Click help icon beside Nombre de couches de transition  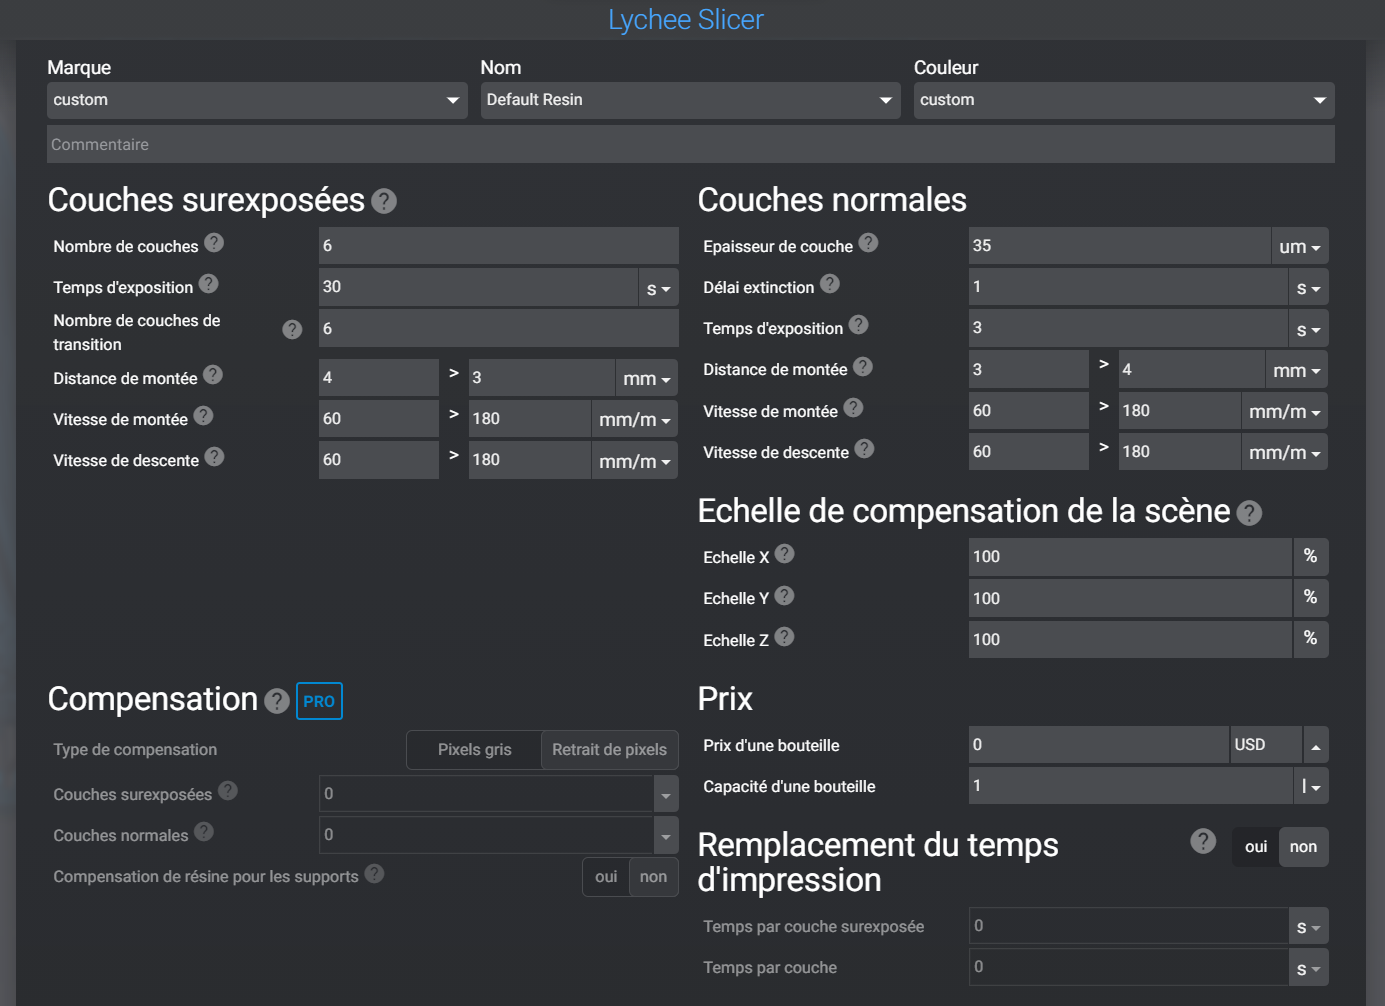coord(292,330)
